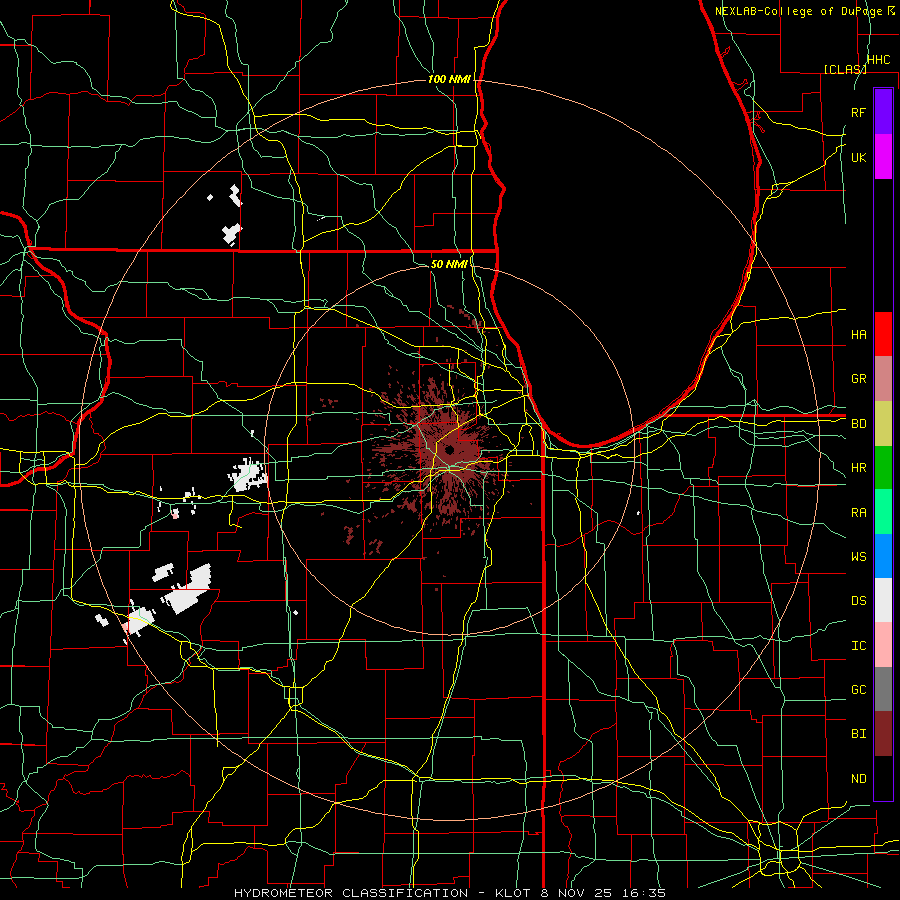
Task: Select the blue WS legend swatch
Action: point(883,556)
